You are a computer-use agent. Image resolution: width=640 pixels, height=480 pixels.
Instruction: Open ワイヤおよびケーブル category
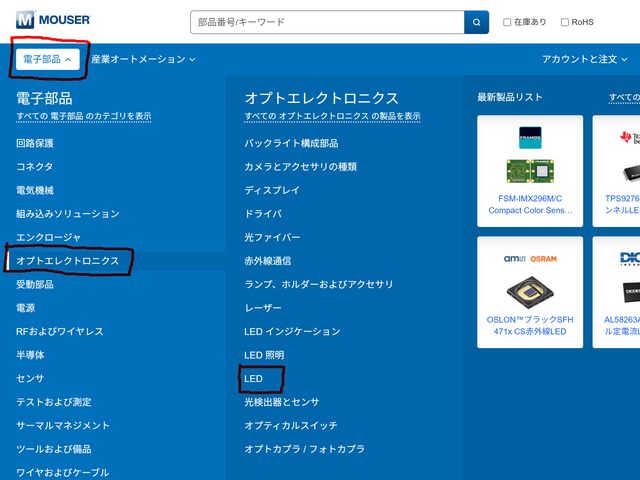(62, 473)
